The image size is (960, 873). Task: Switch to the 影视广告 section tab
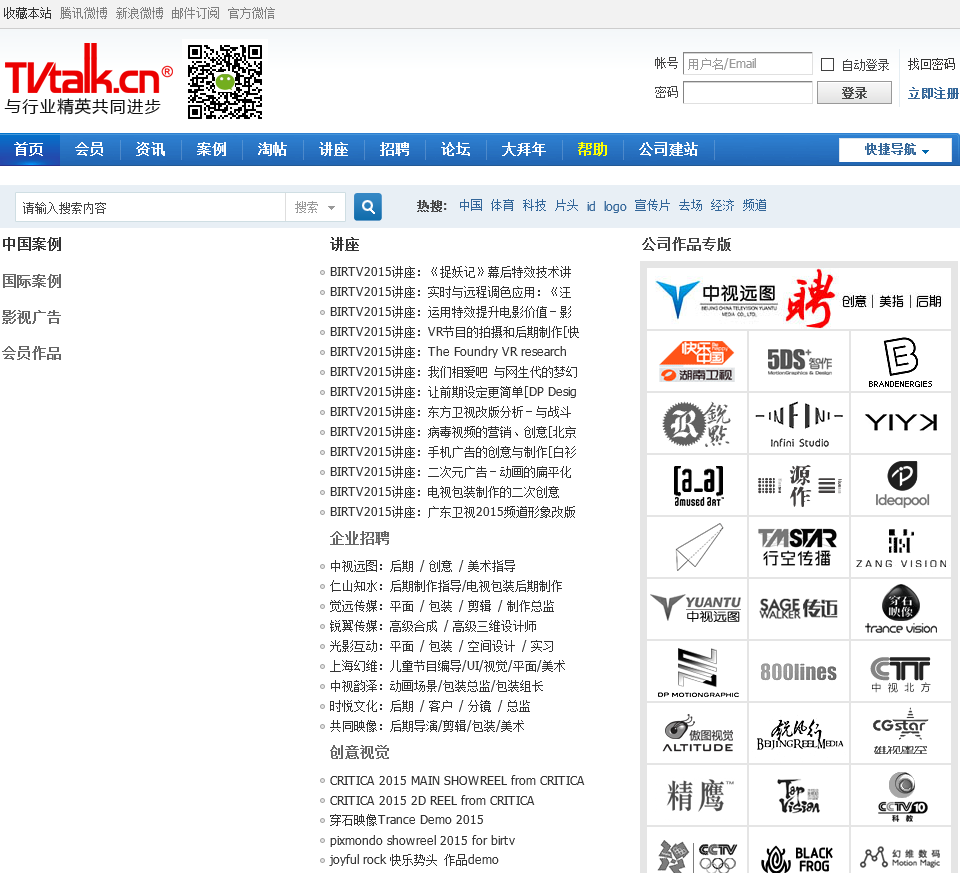pyautogui.click(x=31, y=317)
